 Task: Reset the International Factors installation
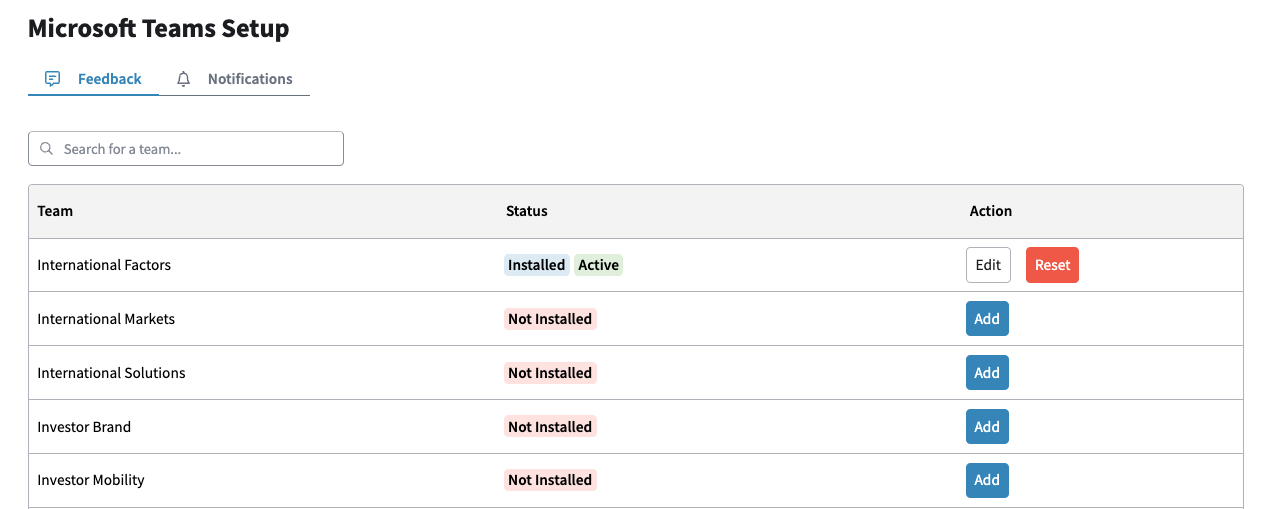point(1052,265)
